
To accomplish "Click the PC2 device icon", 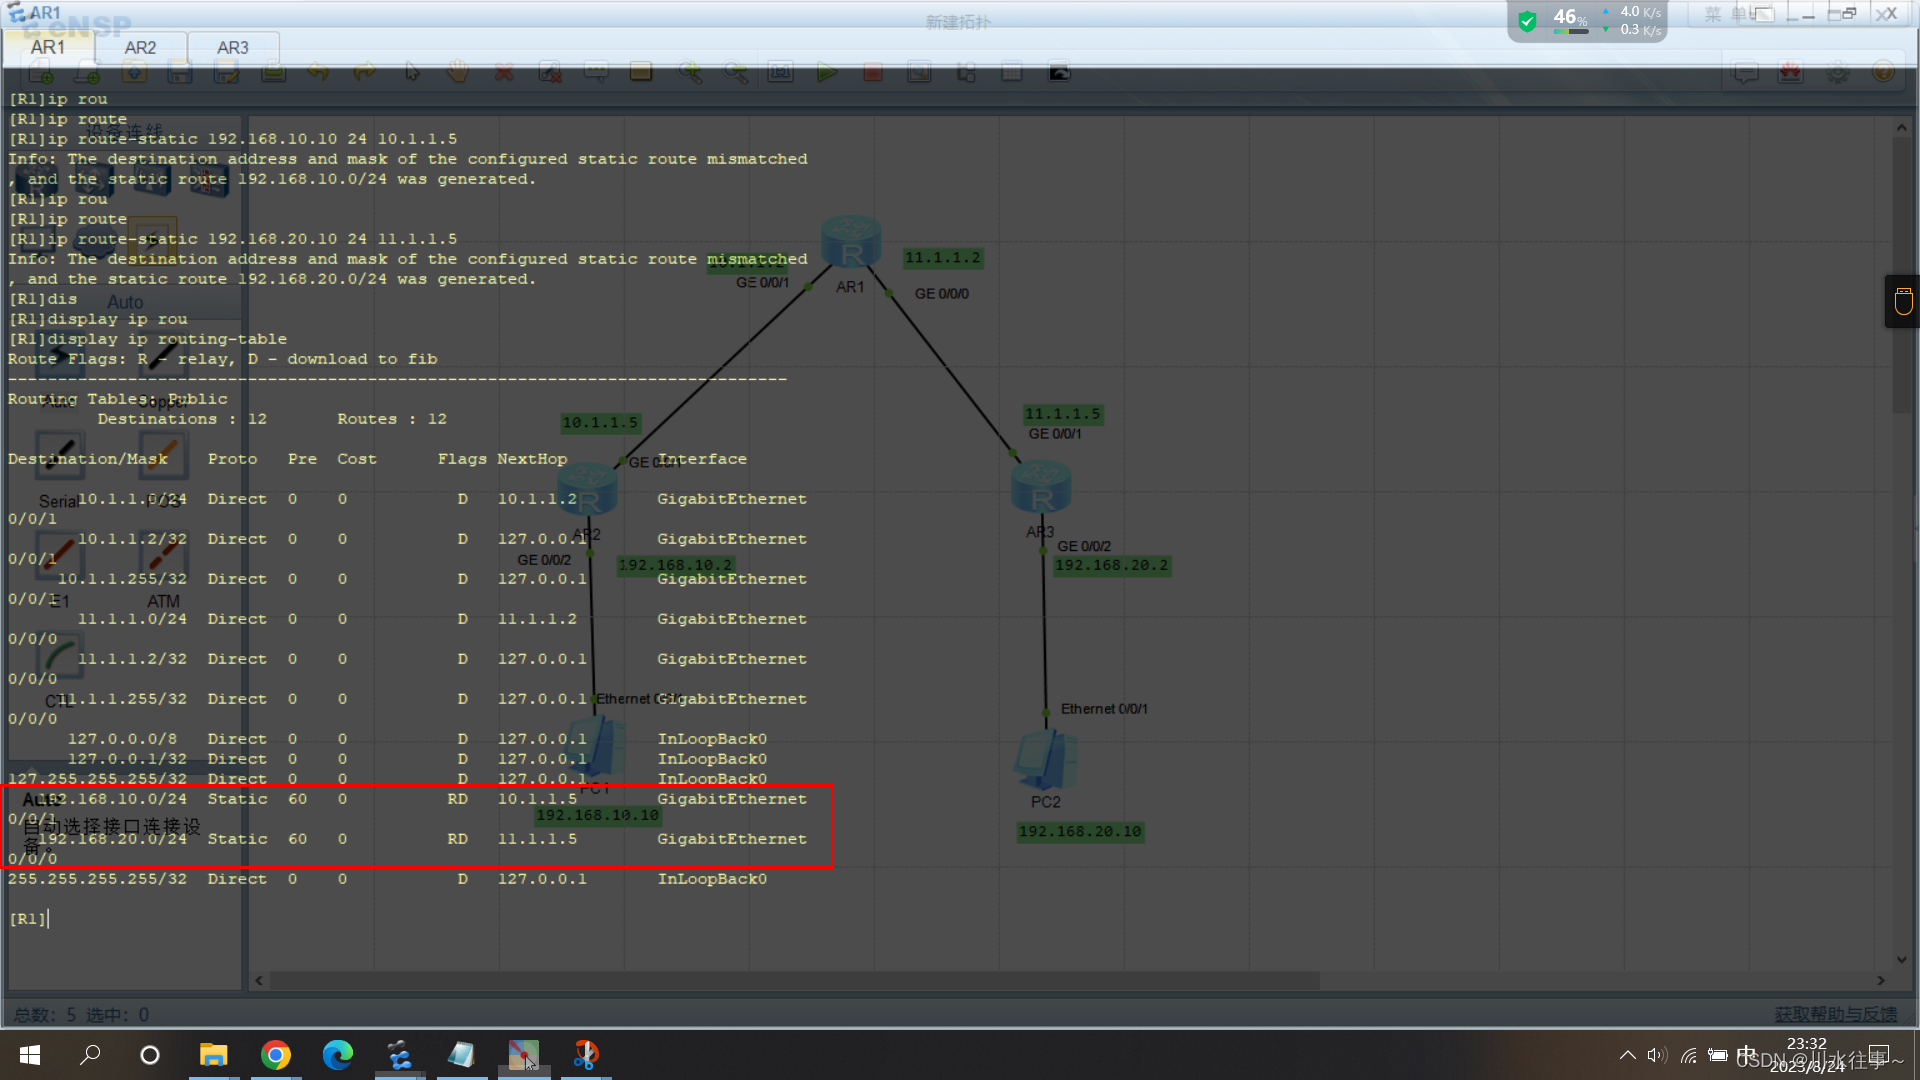I will [x=1045, y=760].
